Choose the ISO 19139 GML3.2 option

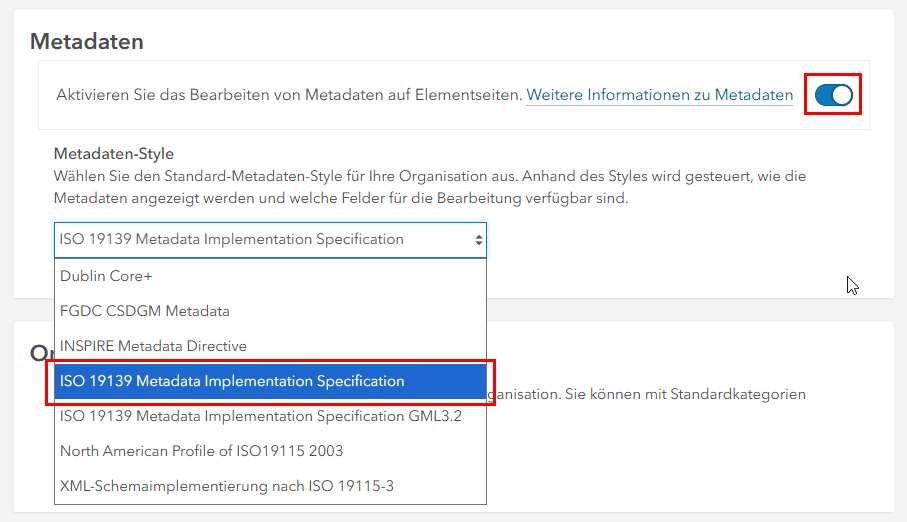260,416
